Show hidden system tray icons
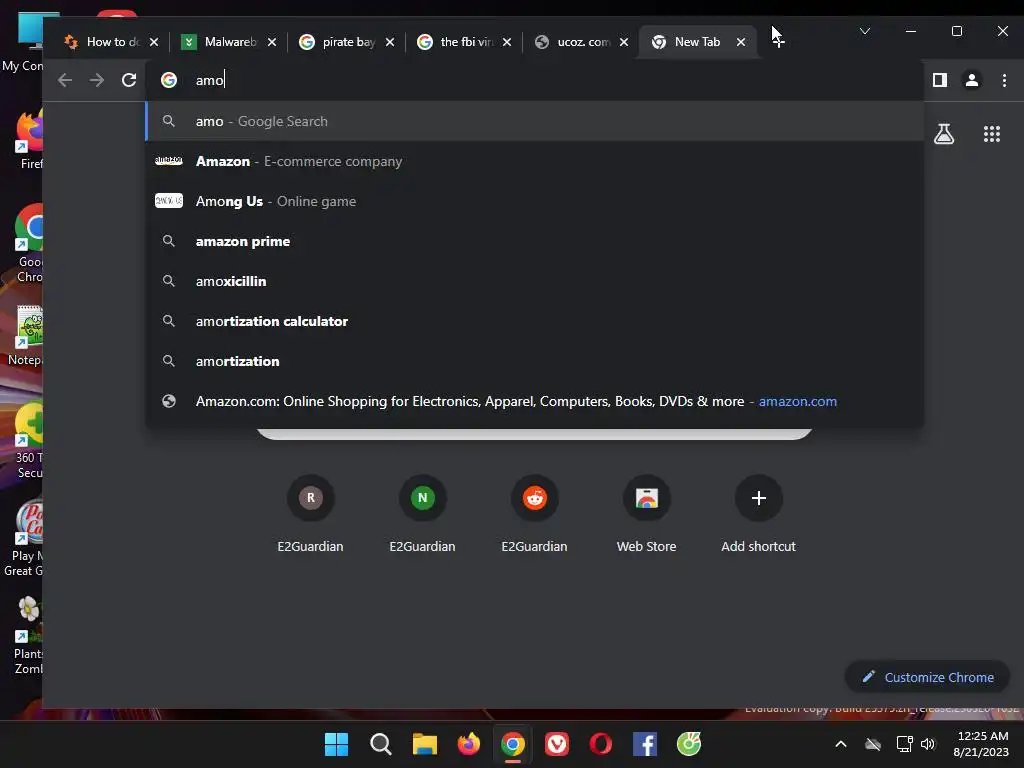The height and width of the screenshot is (768, 1024). (x=841, y=744)
